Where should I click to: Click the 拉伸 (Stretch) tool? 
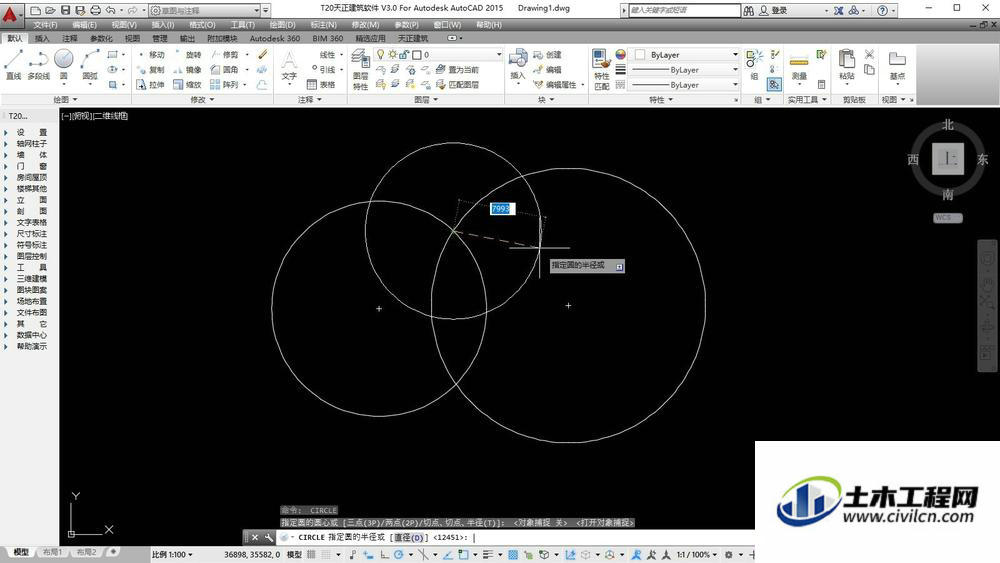(x=151, y=84)
